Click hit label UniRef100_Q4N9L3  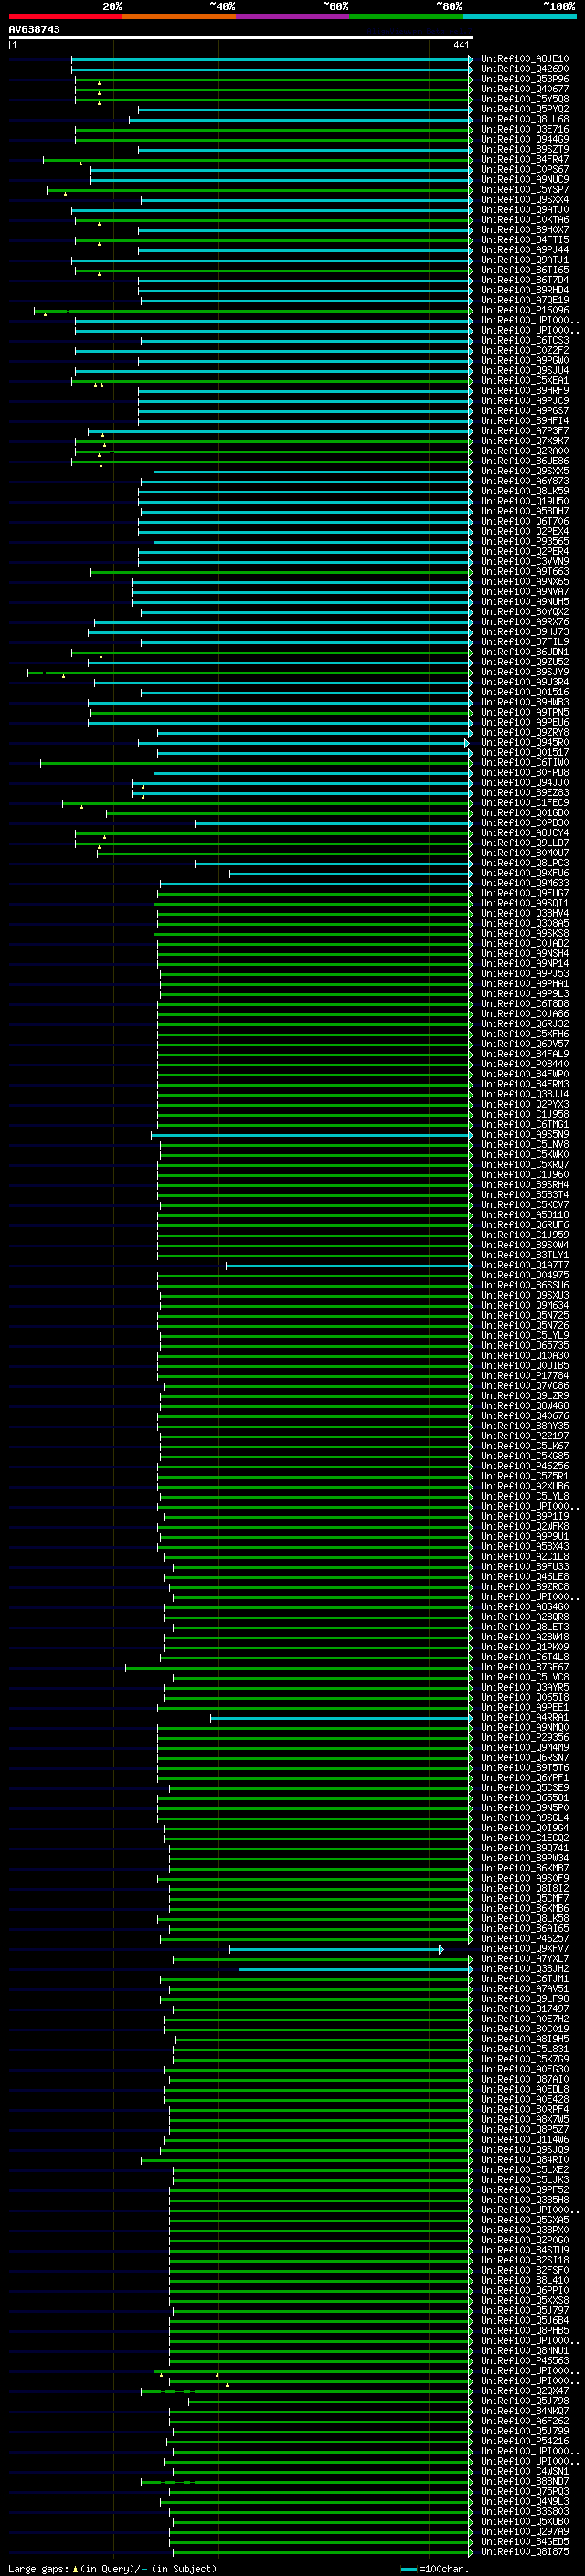[525, 2501]
